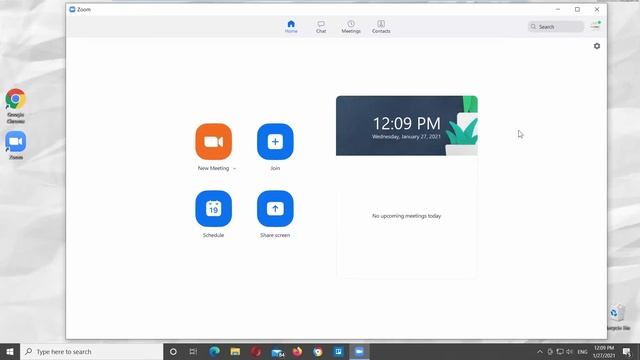Open Google Chrome desktop shortcut
The width and height of the screenshot is (640, 360).
16,106
